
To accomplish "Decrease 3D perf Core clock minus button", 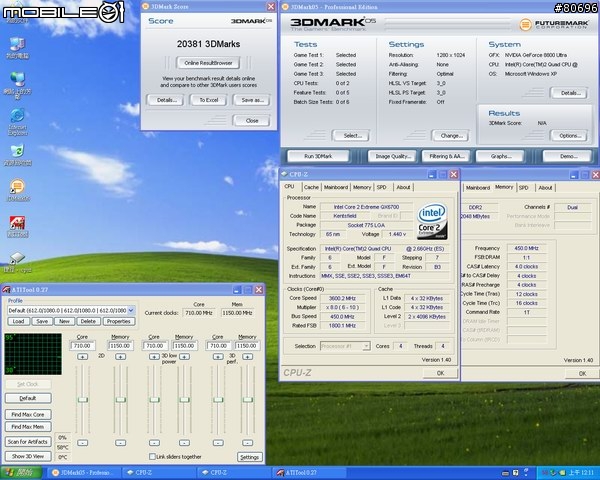I will (x=218, y=443).
